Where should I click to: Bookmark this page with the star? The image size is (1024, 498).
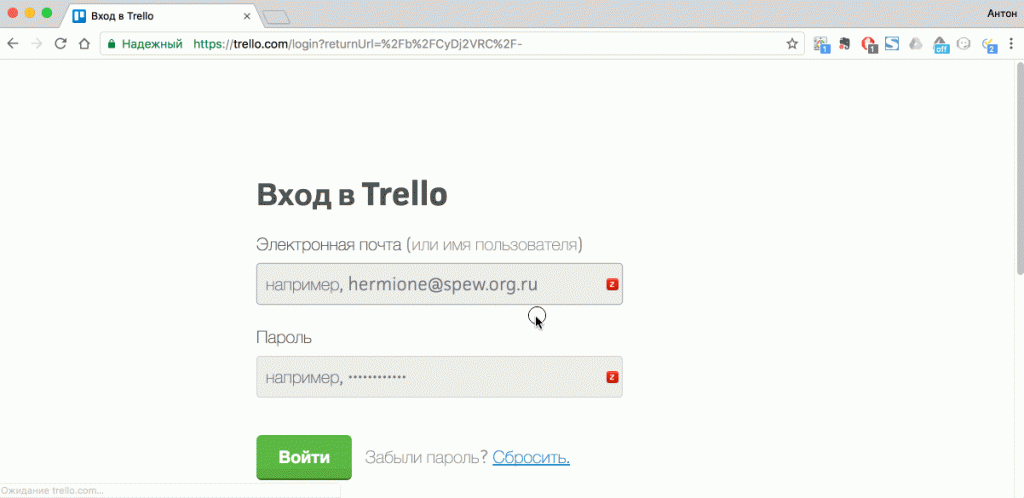792,44
